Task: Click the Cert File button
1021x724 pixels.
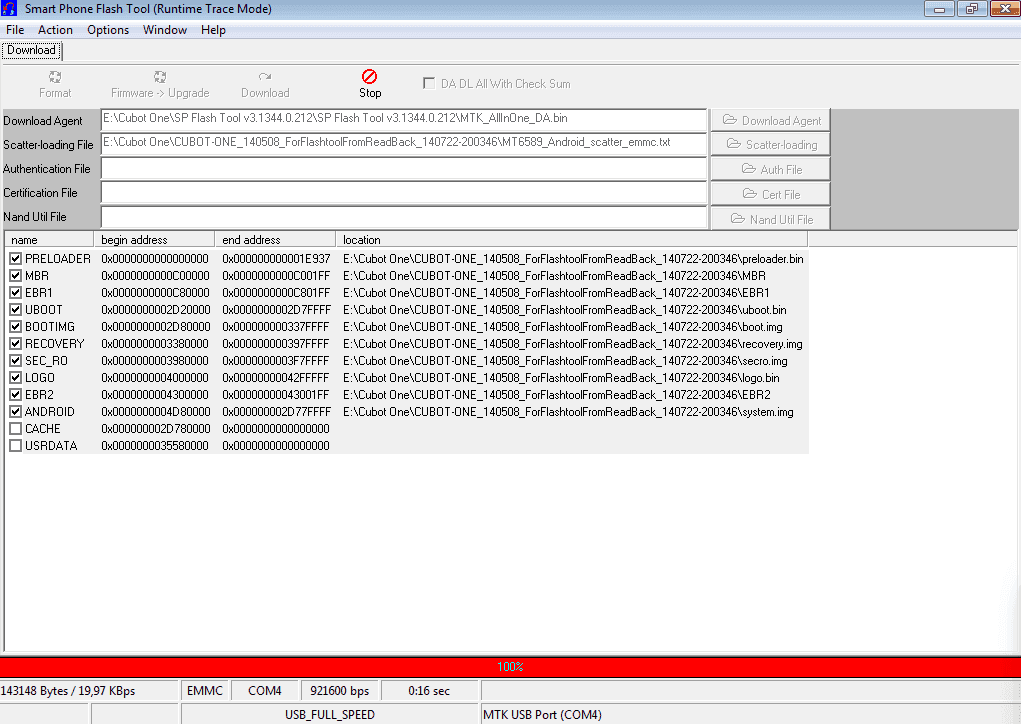Action: 770,194
